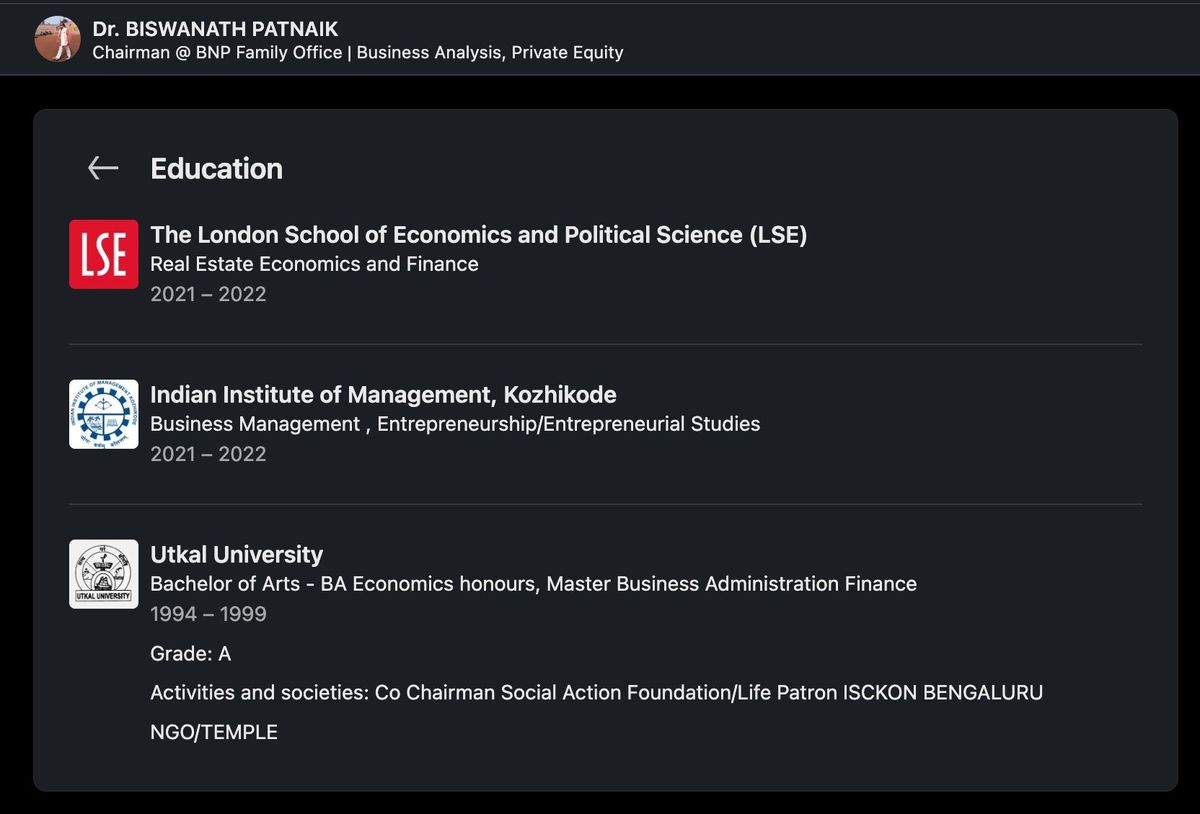This screenshot has width=1200, height=814.
Task: Click the Chairman @ BNP Family Office headline
Action: [355, 52]
